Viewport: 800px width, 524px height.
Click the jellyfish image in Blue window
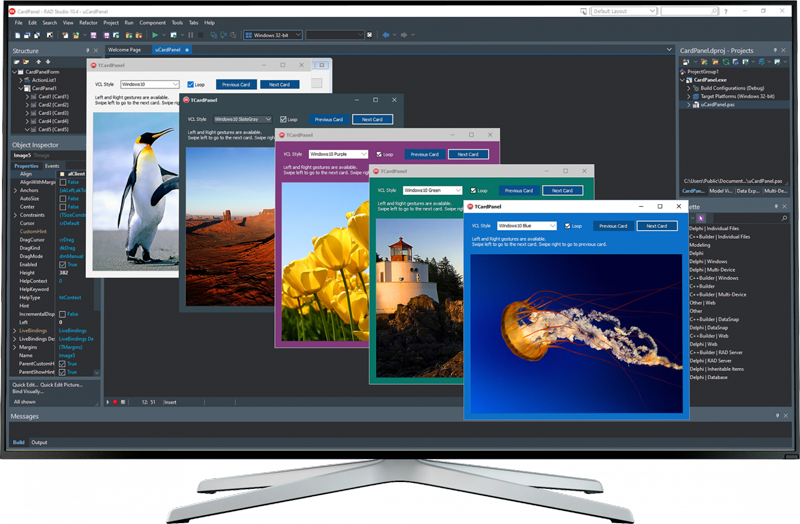(576, 333)
